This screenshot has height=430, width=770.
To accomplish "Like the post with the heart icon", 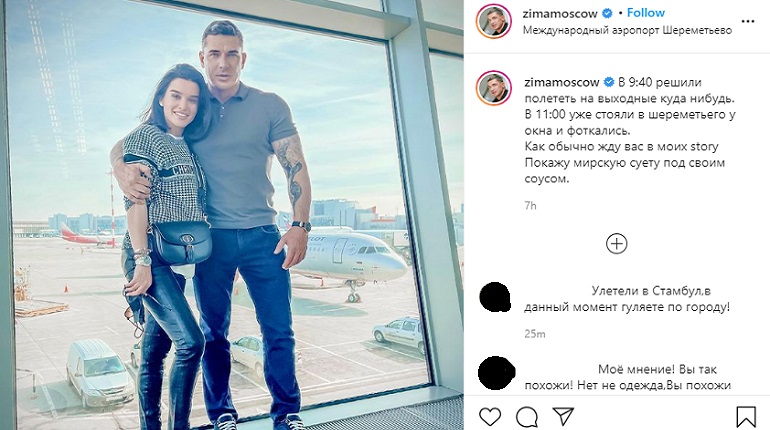I will [x=490, y=417].
